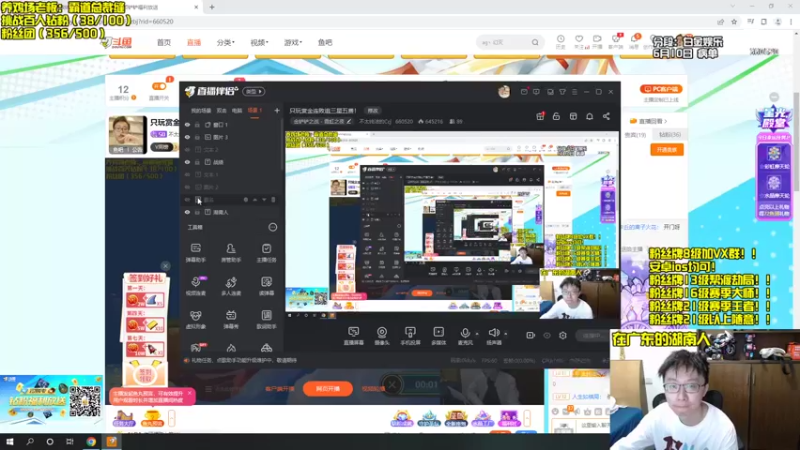This screenshot has height=450, width=800.
Task: Click the notification bell in the streaming app
Action: [x=589, y=116]
